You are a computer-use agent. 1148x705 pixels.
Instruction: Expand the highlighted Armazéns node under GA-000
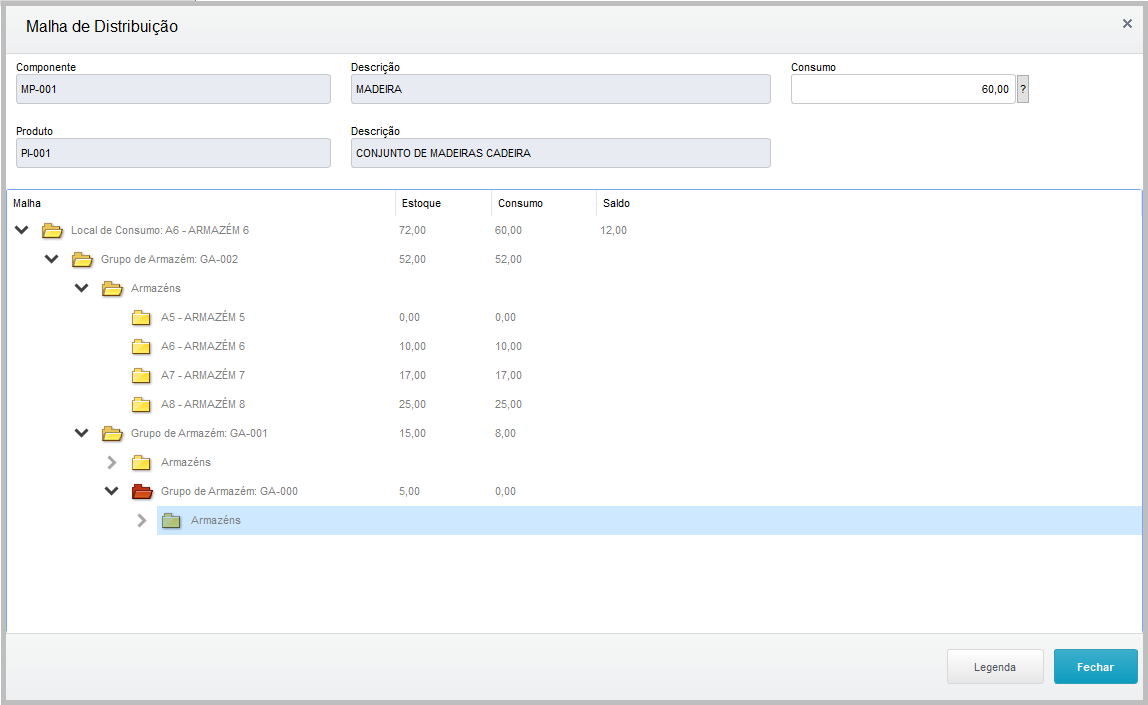[x=142, y=521]
